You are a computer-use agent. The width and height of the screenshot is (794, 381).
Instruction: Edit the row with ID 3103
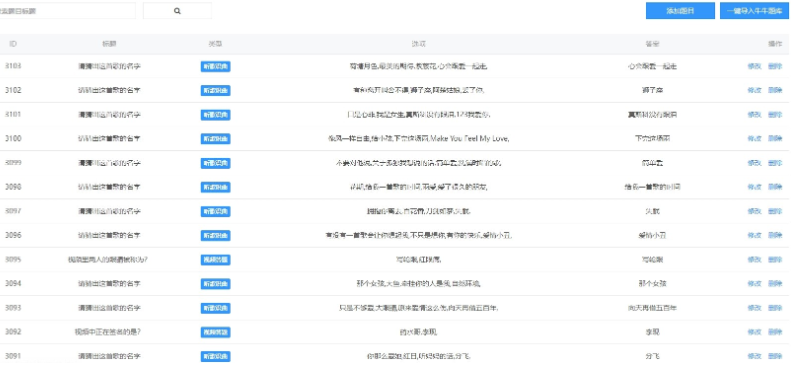coord(754,66)
